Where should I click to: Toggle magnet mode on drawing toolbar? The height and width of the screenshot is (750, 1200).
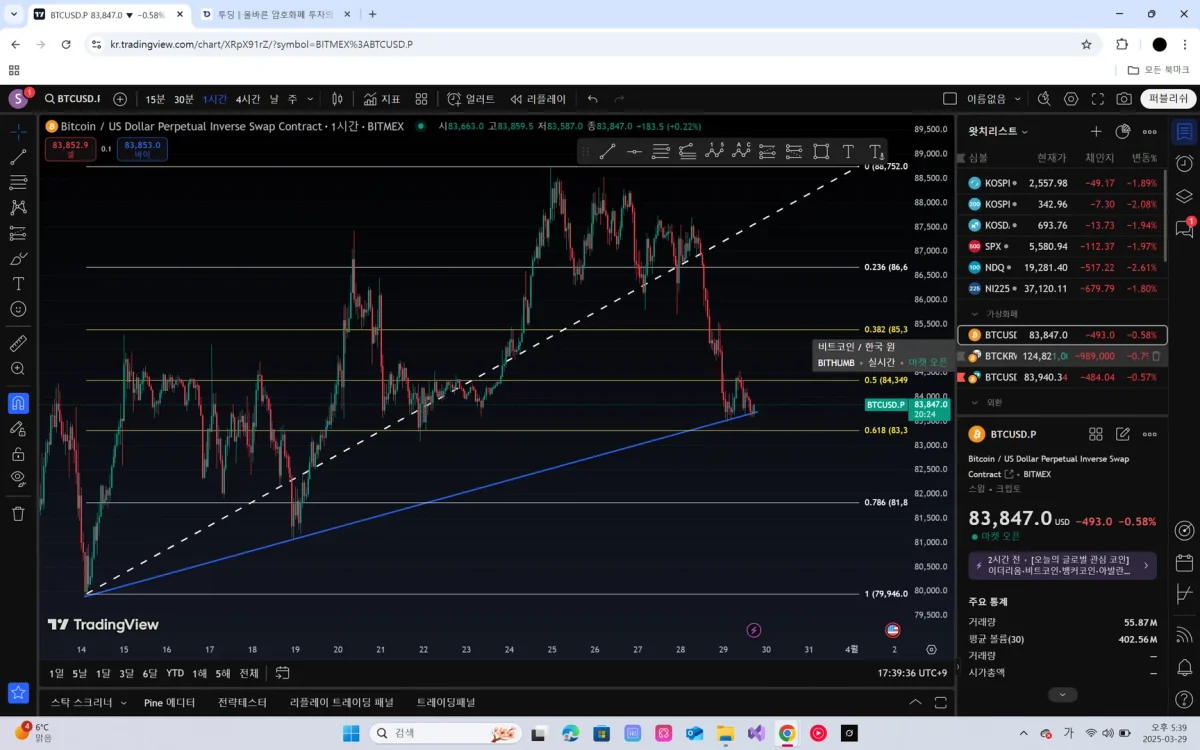coord(18,403)
